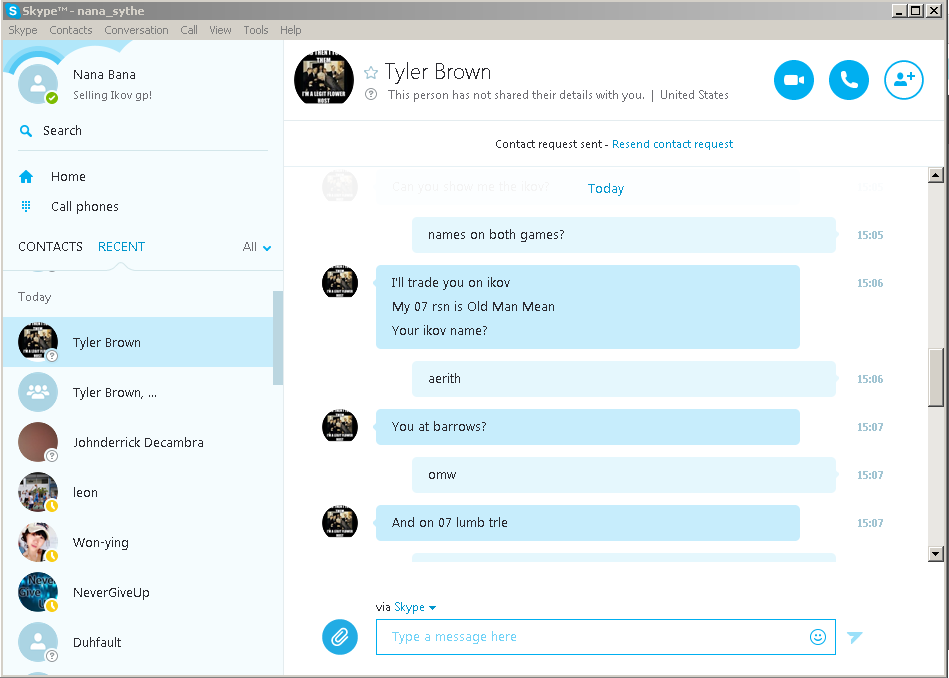The width and height of the screenshot is (949, 678).
Task: Toggle the favorite star beside Tyler Brown
Action: coord(370,73)
